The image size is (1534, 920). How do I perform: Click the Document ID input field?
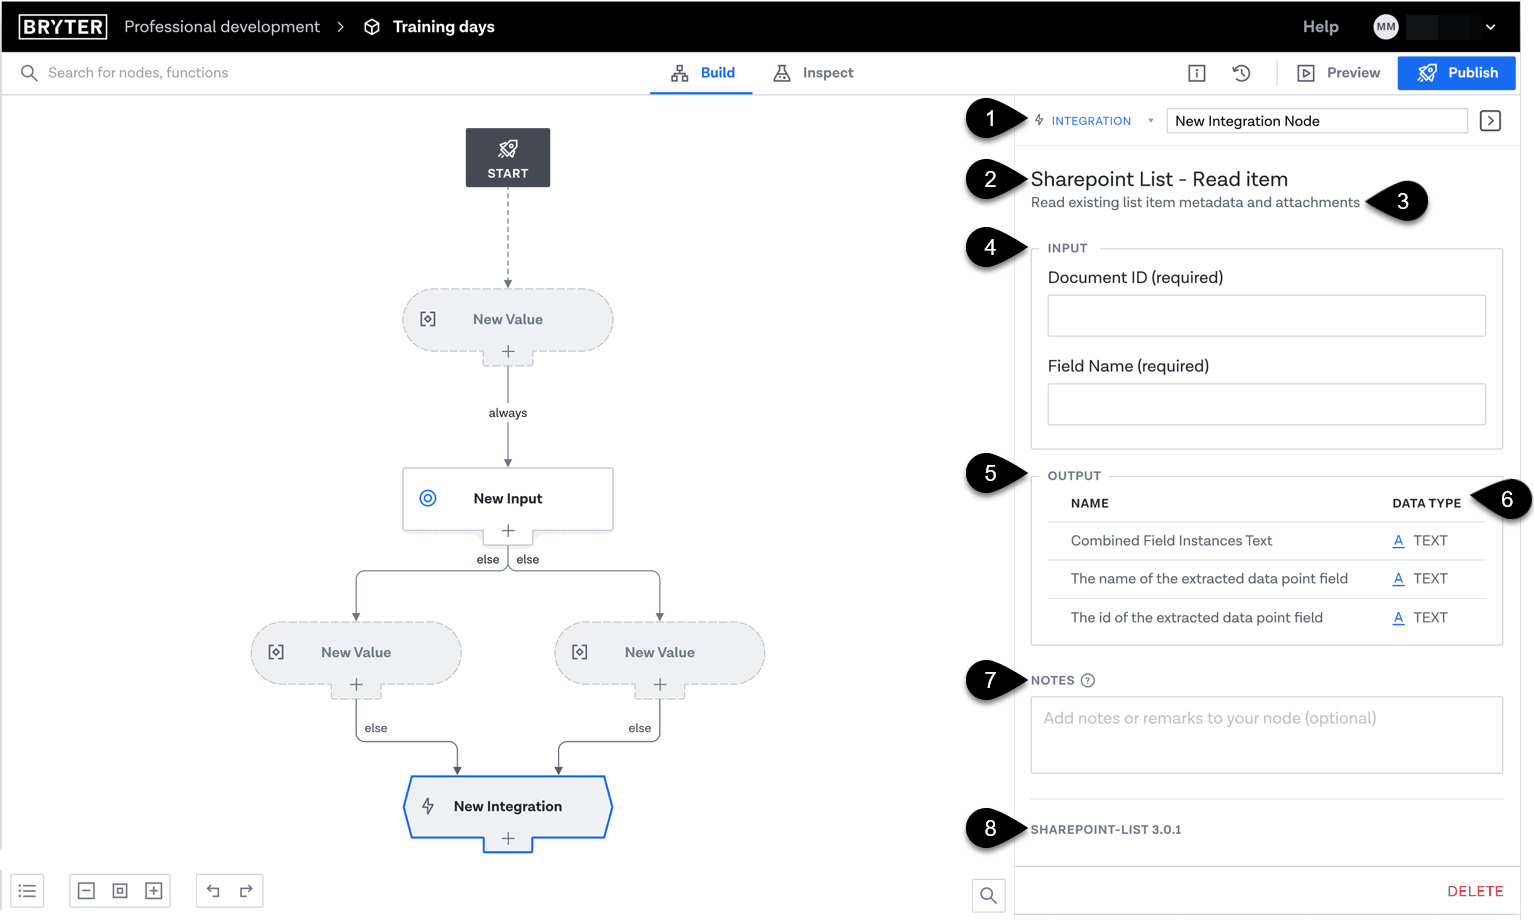1266,316
